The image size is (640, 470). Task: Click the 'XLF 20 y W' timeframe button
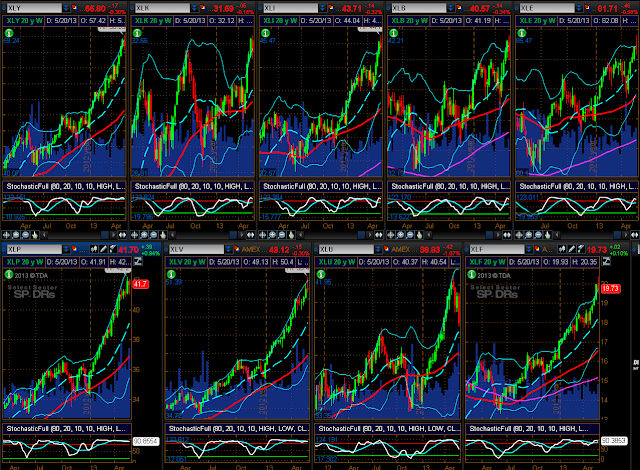pyautogui.click(x=487, y=262)
